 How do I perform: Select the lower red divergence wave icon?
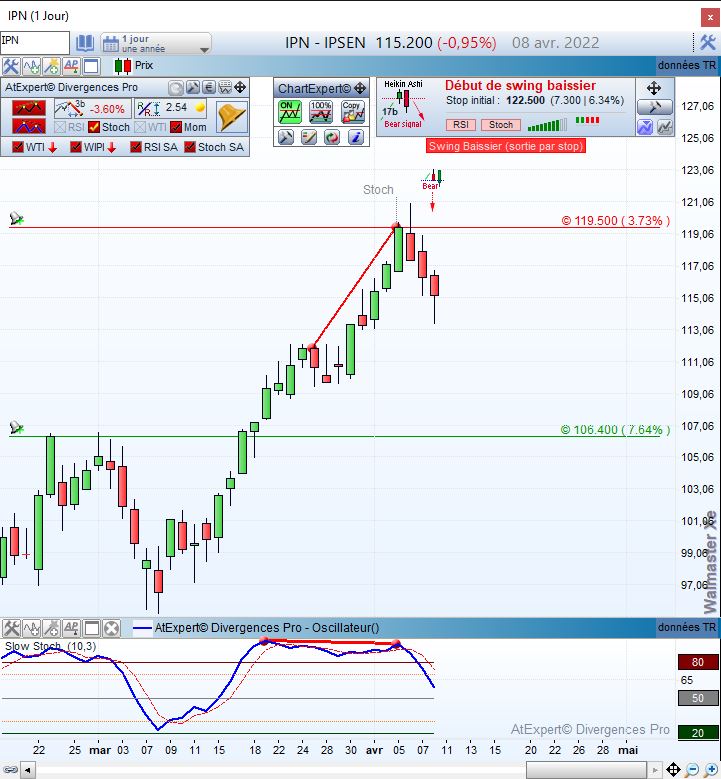(x=29, y=127)
